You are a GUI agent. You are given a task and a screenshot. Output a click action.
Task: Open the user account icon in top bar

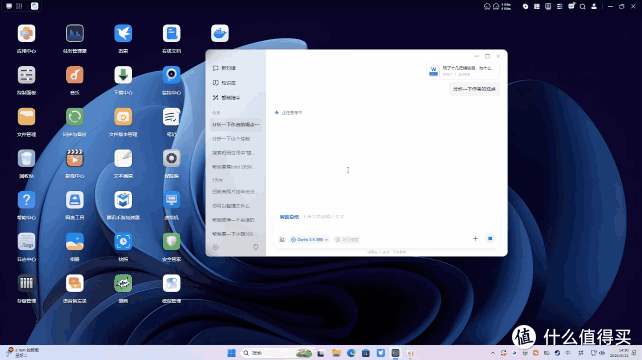click(594, 7)
